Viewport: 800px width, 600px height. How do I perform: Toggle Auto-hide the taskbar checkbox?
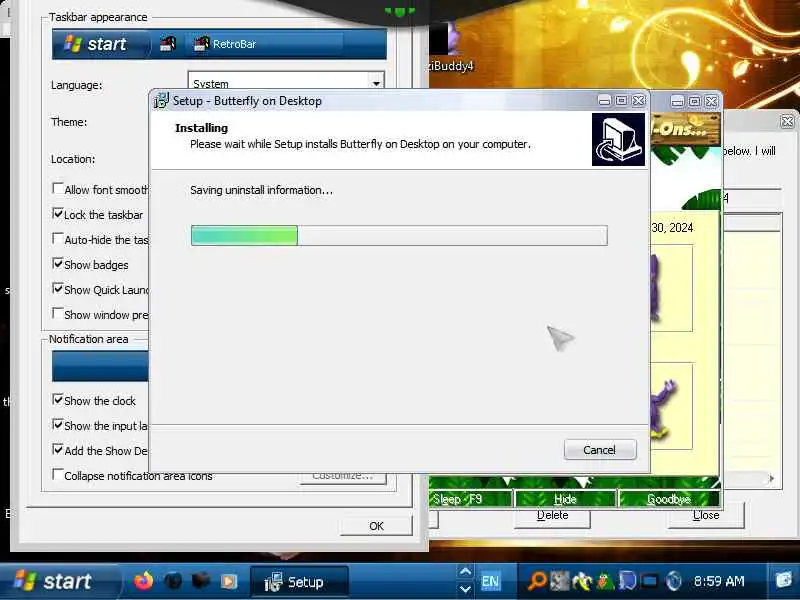(x=58, y=238)
